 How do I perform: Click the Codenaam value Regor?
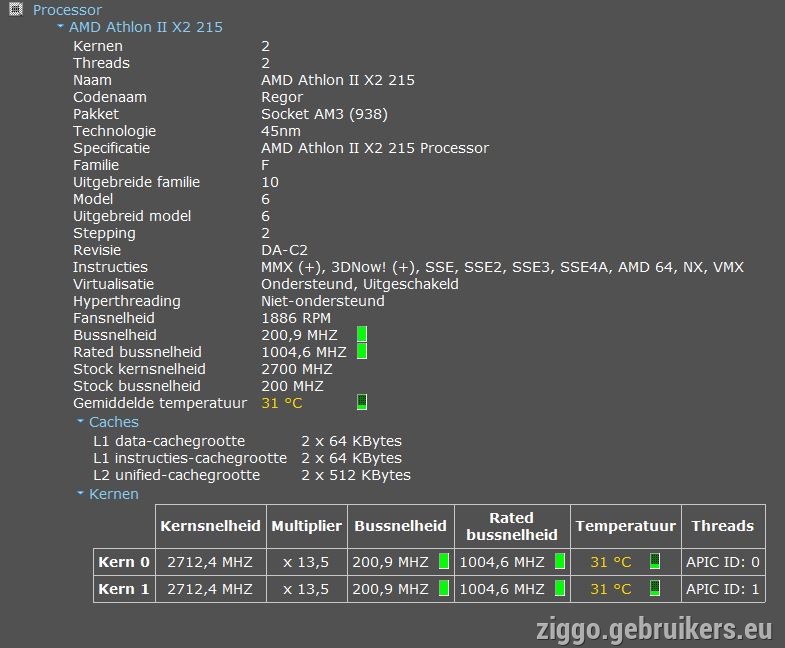282,97
